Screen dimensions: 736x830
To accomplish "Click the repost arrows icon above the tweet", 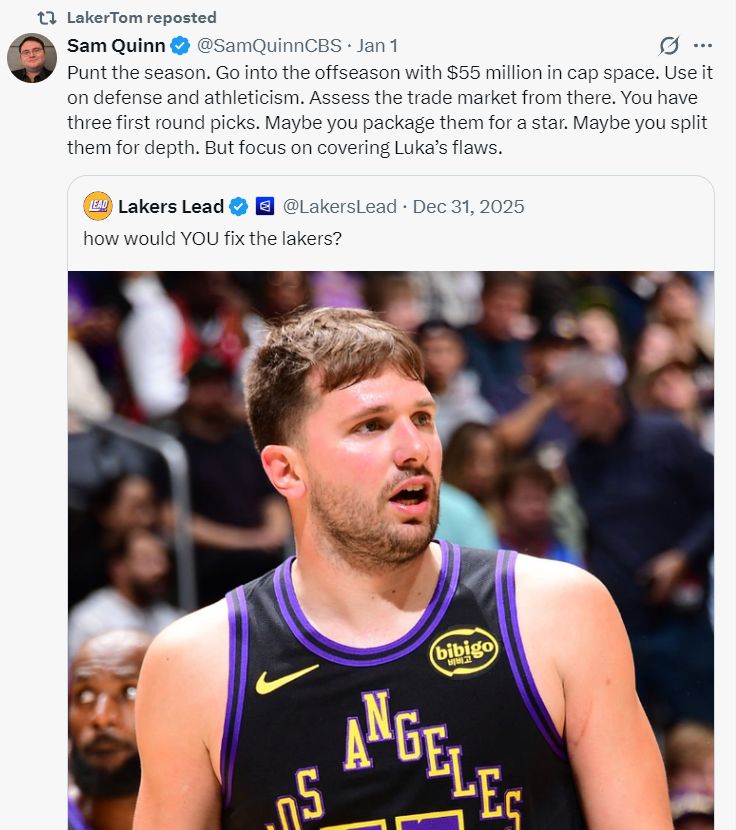I will (44, 18).
